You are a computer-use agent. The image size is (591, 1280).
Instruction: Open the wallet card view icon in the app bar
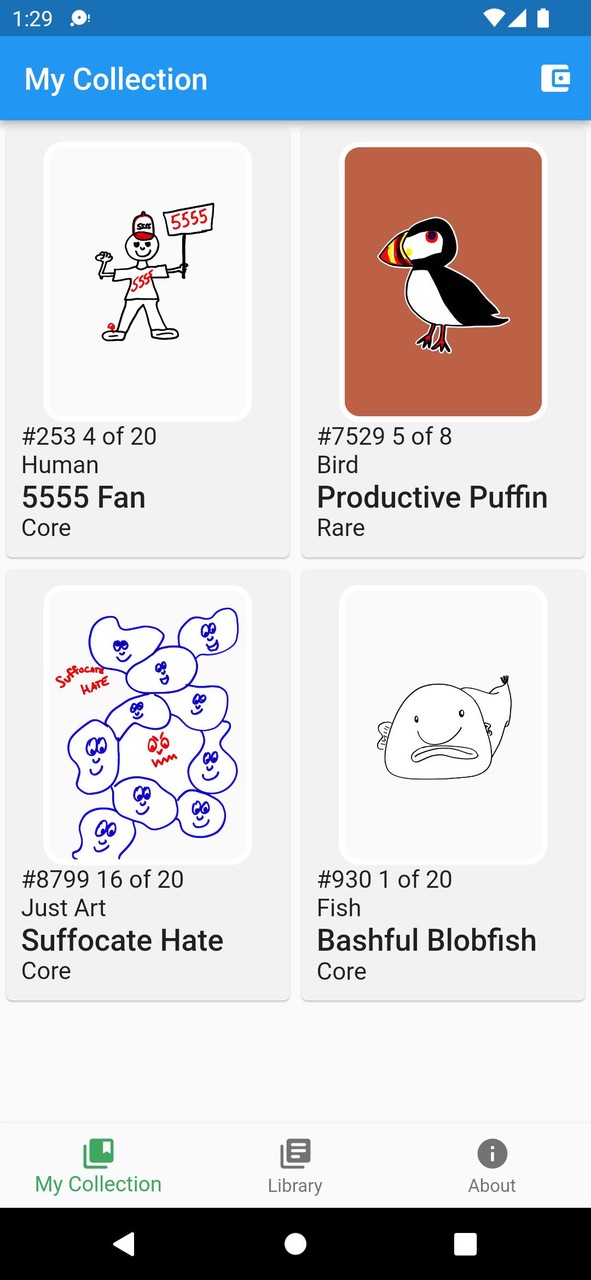click(x=556, y=78)
